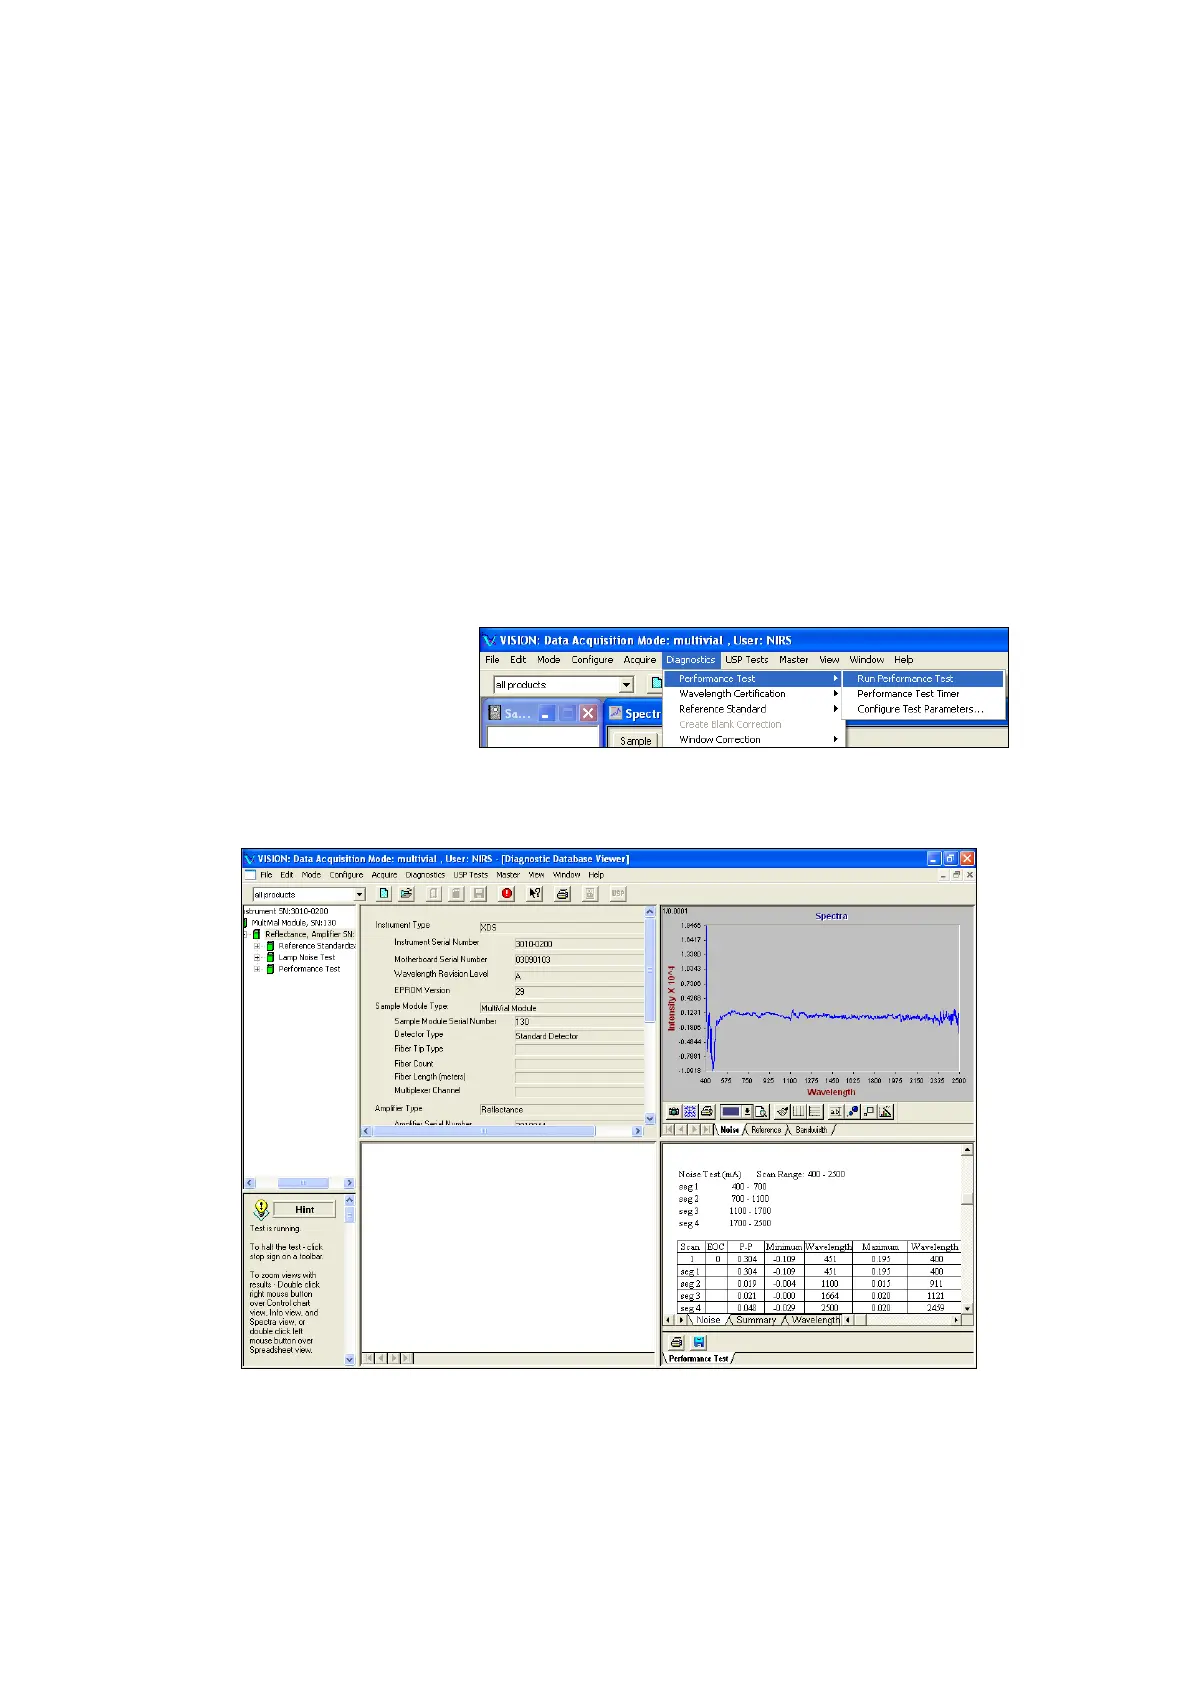1191x1684 pixels.
Task: Click rightmost peak chart icon in Spectra toolbar
Action: tap(885, 1111)
